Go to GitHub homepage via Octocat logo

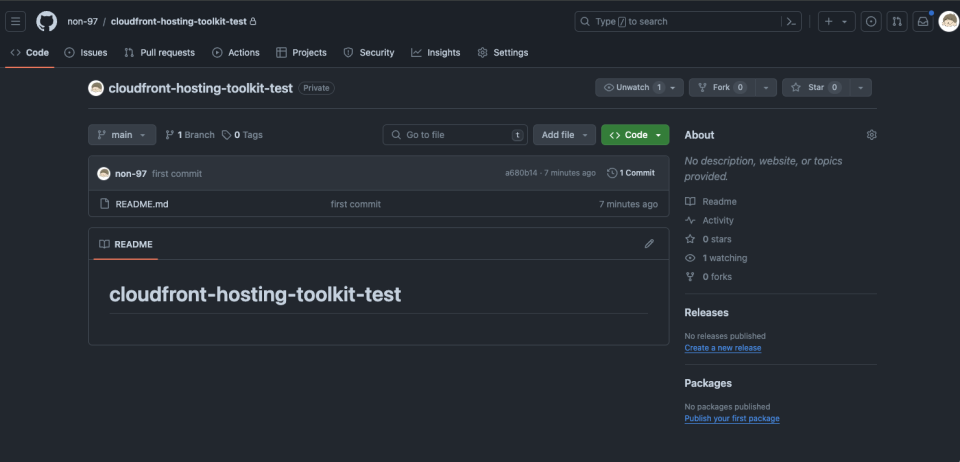click(x=47, y=21)
